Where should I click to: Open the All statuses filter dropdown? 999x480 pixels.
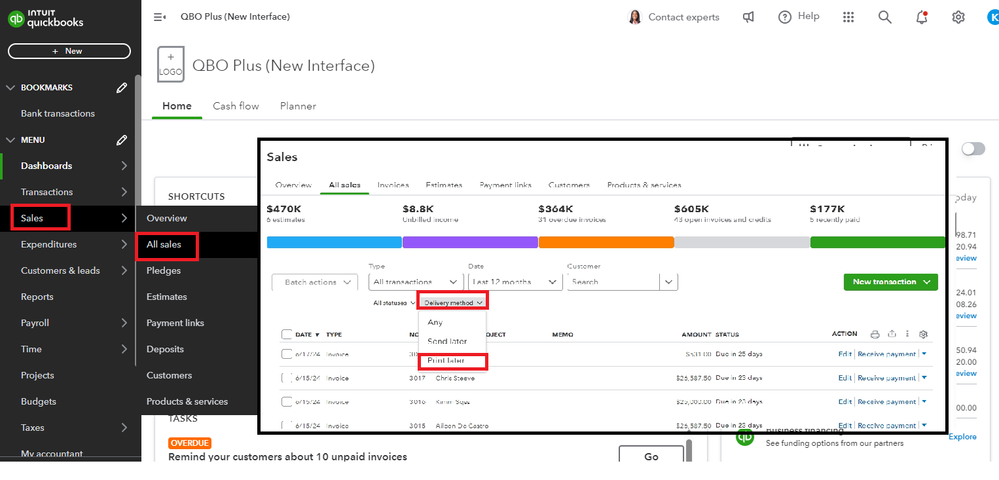click(394, 303)
